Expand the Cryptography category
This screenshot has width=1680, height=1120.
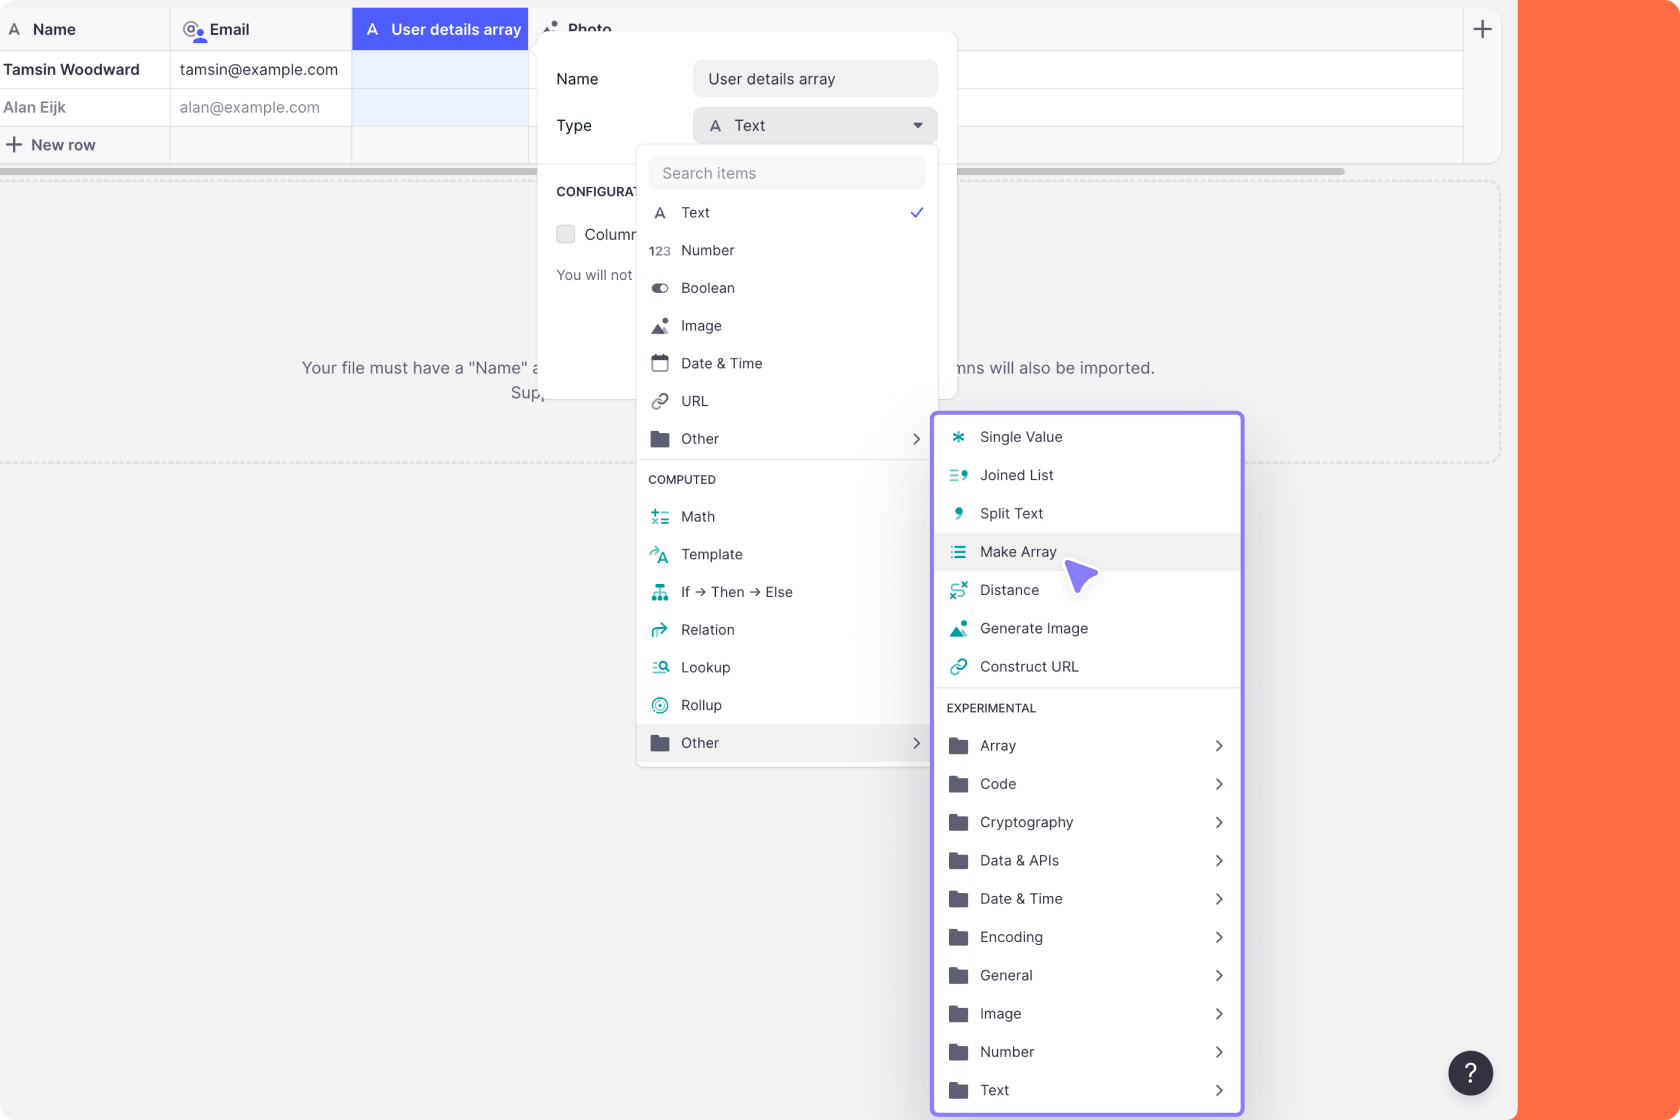[1087, 822]
